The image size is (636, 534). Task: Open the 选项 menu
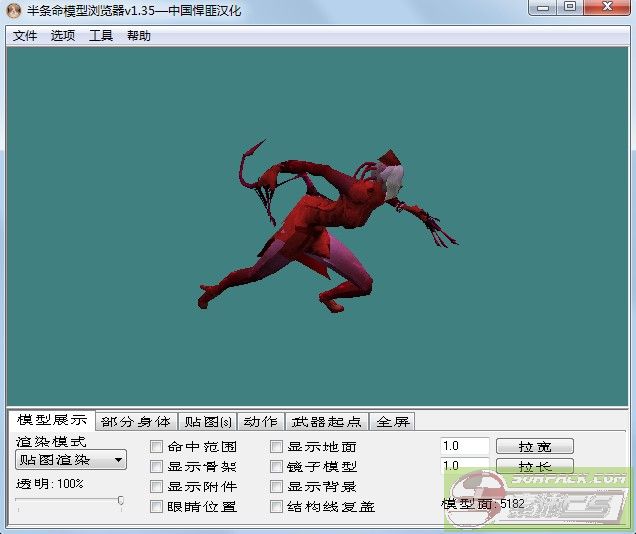(62, 36)
